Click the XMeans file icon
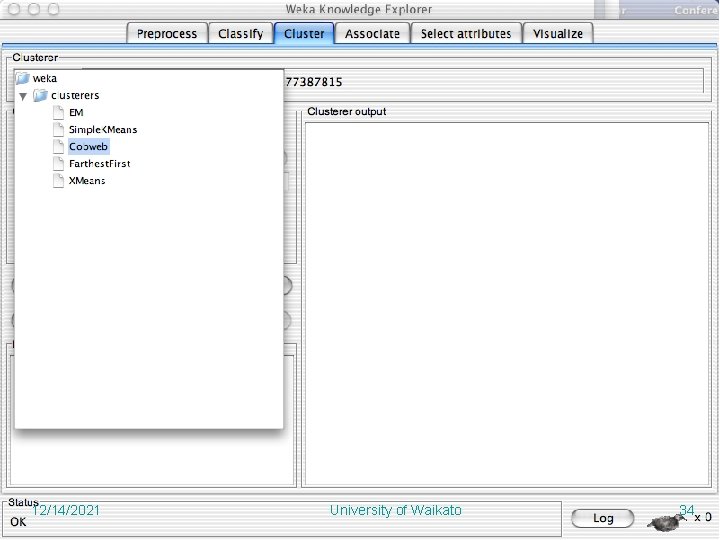Screen dimensions: 720x540 click(x=58, y=180)
